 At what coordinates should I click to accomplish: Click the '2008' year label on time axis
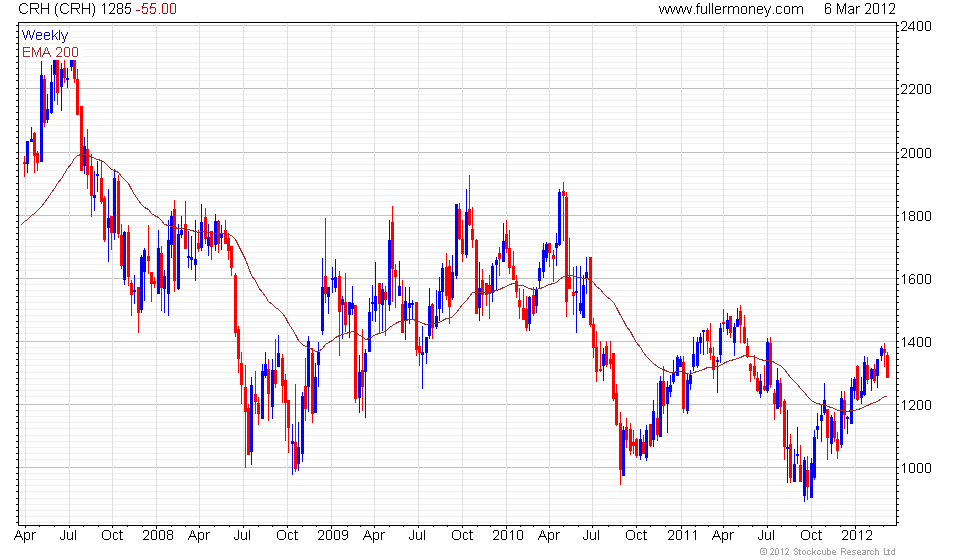158,536
